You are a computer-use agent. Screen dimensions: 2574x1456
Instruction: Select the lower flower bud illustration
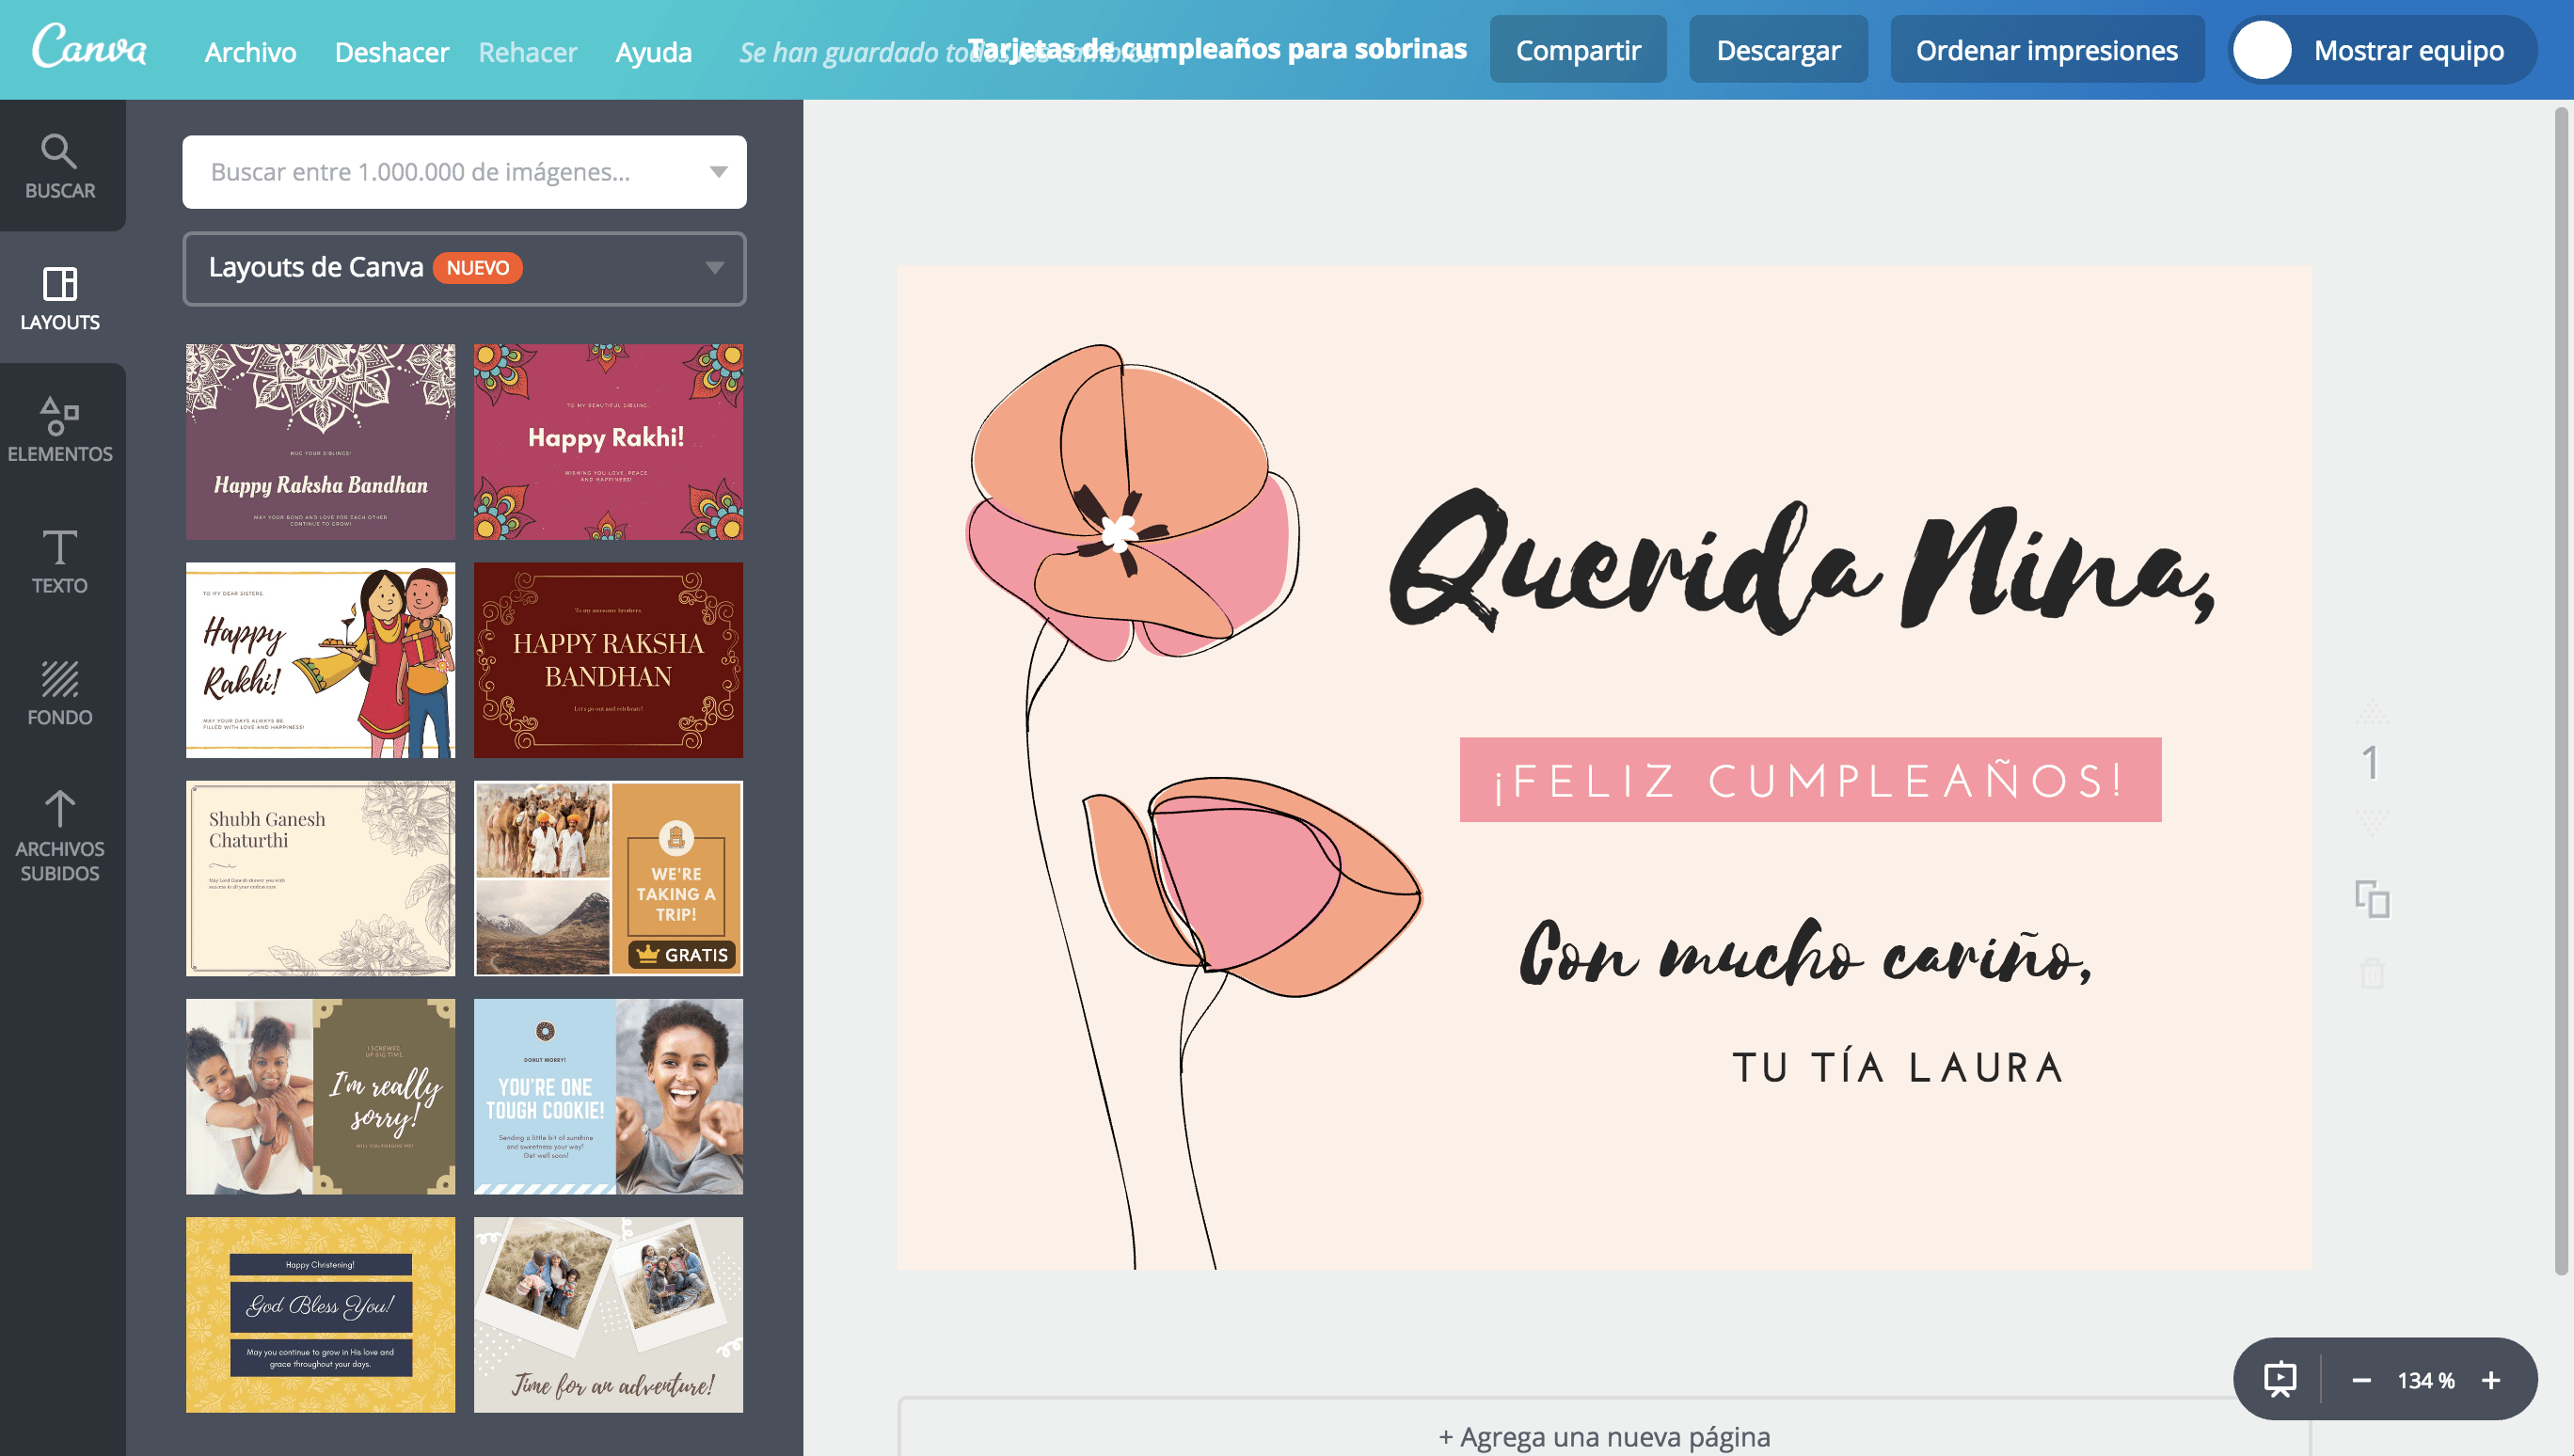(1253, 888)
